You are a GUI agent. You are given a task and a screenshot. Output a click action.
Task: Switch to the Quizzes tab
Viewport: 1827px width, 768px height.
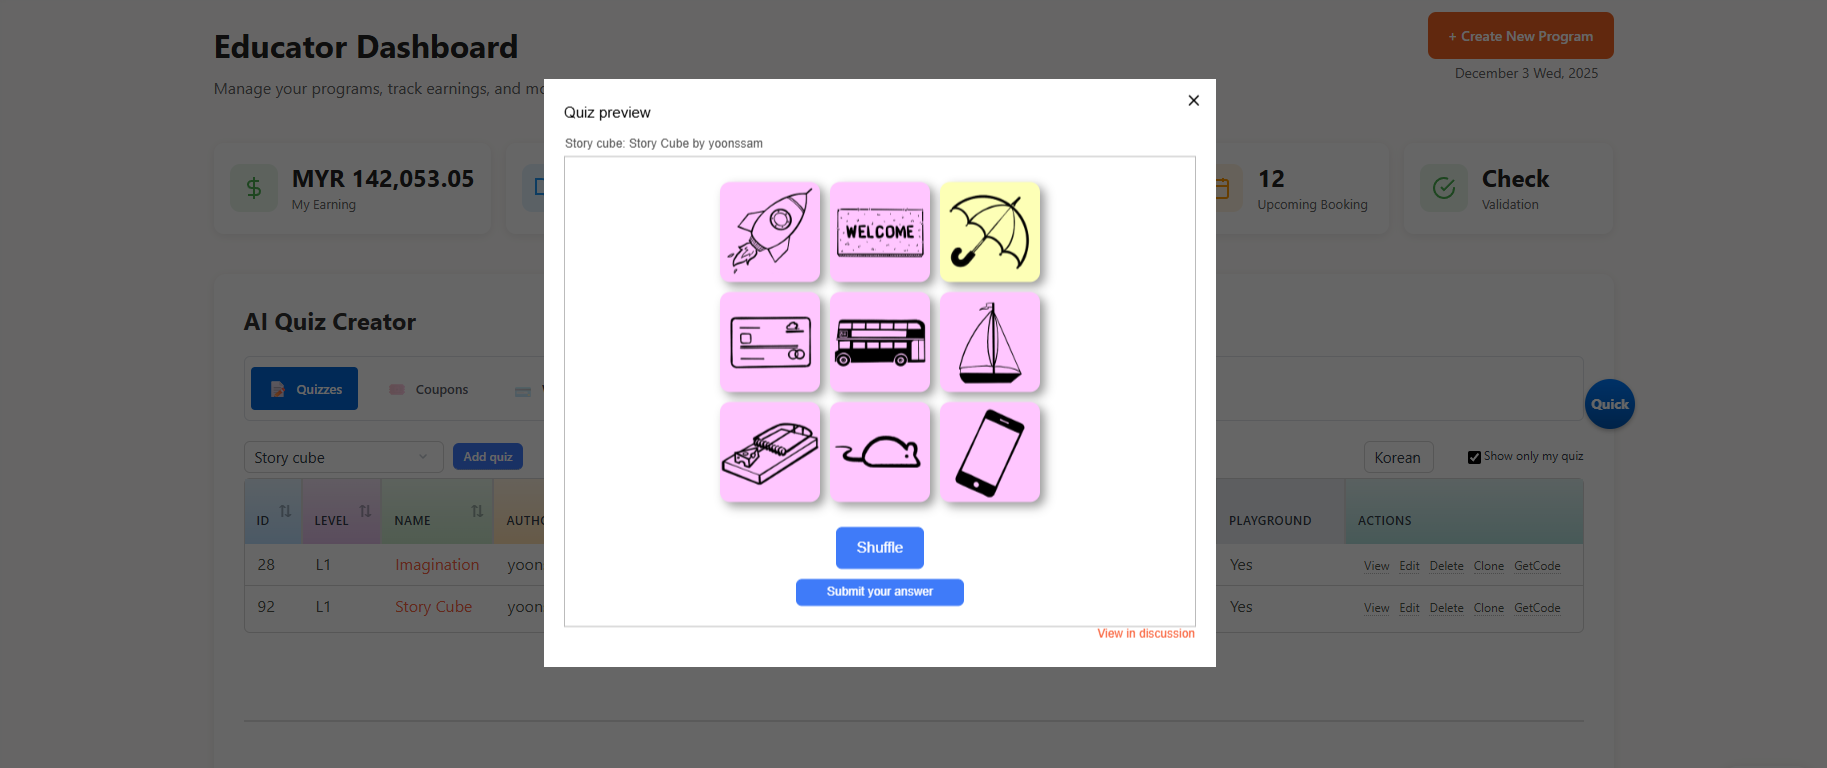304,389
